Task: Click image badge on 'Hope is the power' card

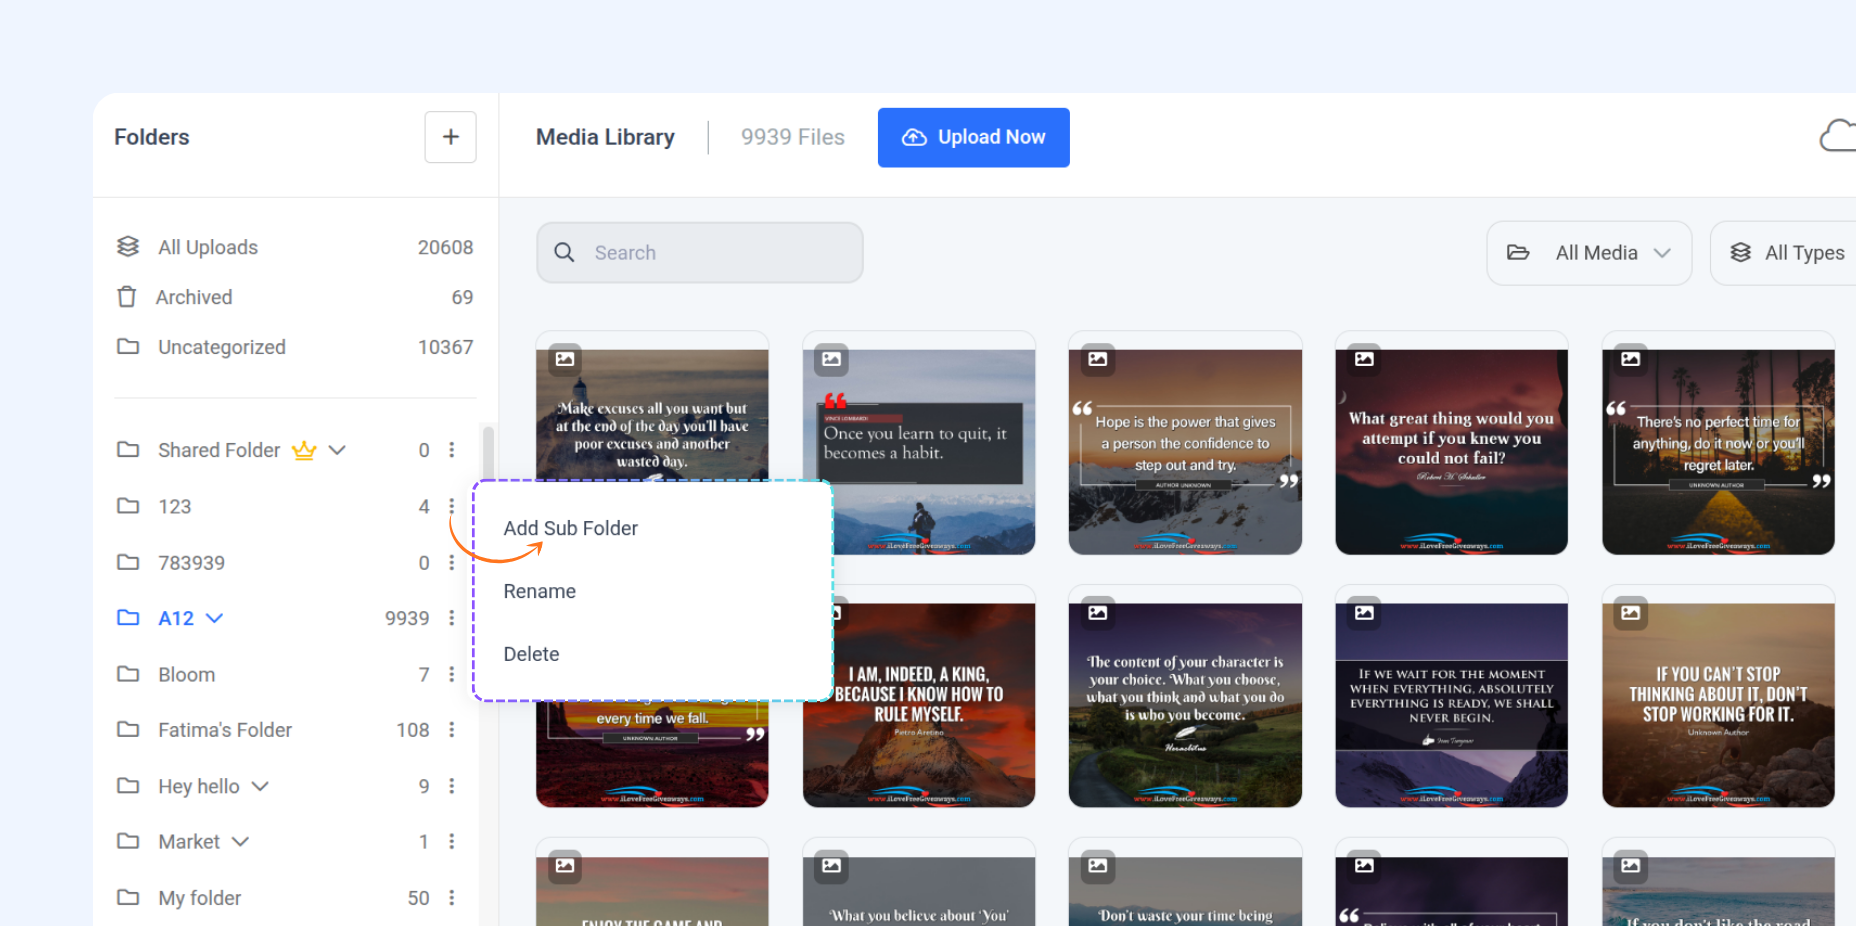Action: [x=1098, y=359]
